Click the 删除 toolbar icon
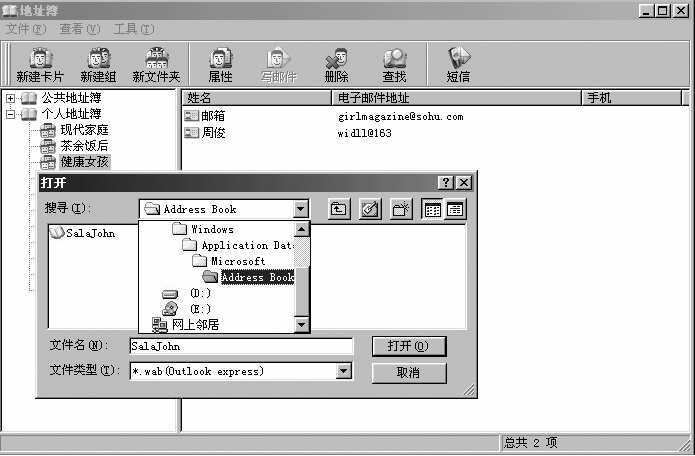 (x=337, y=65)
